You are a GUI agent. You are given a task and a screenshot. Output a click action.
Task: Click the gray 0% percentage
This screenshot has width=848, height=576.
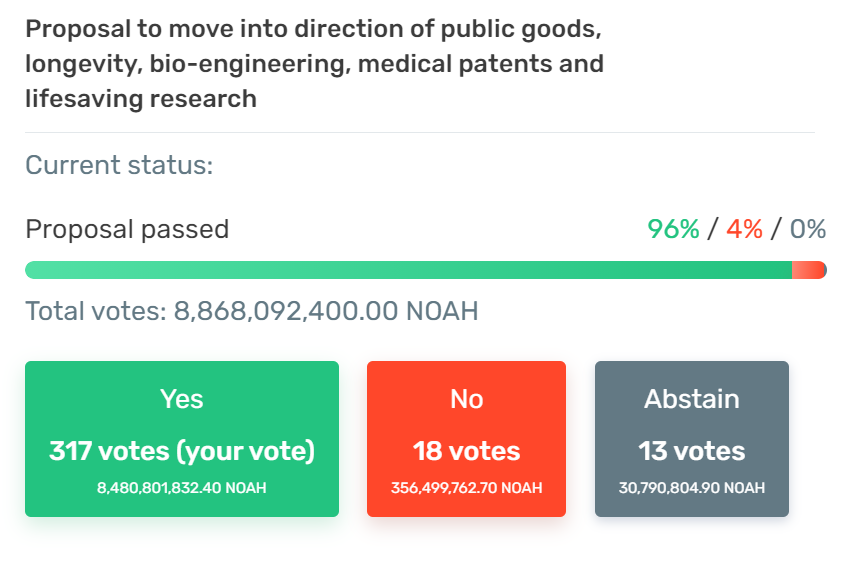click(x=808, y=229)
